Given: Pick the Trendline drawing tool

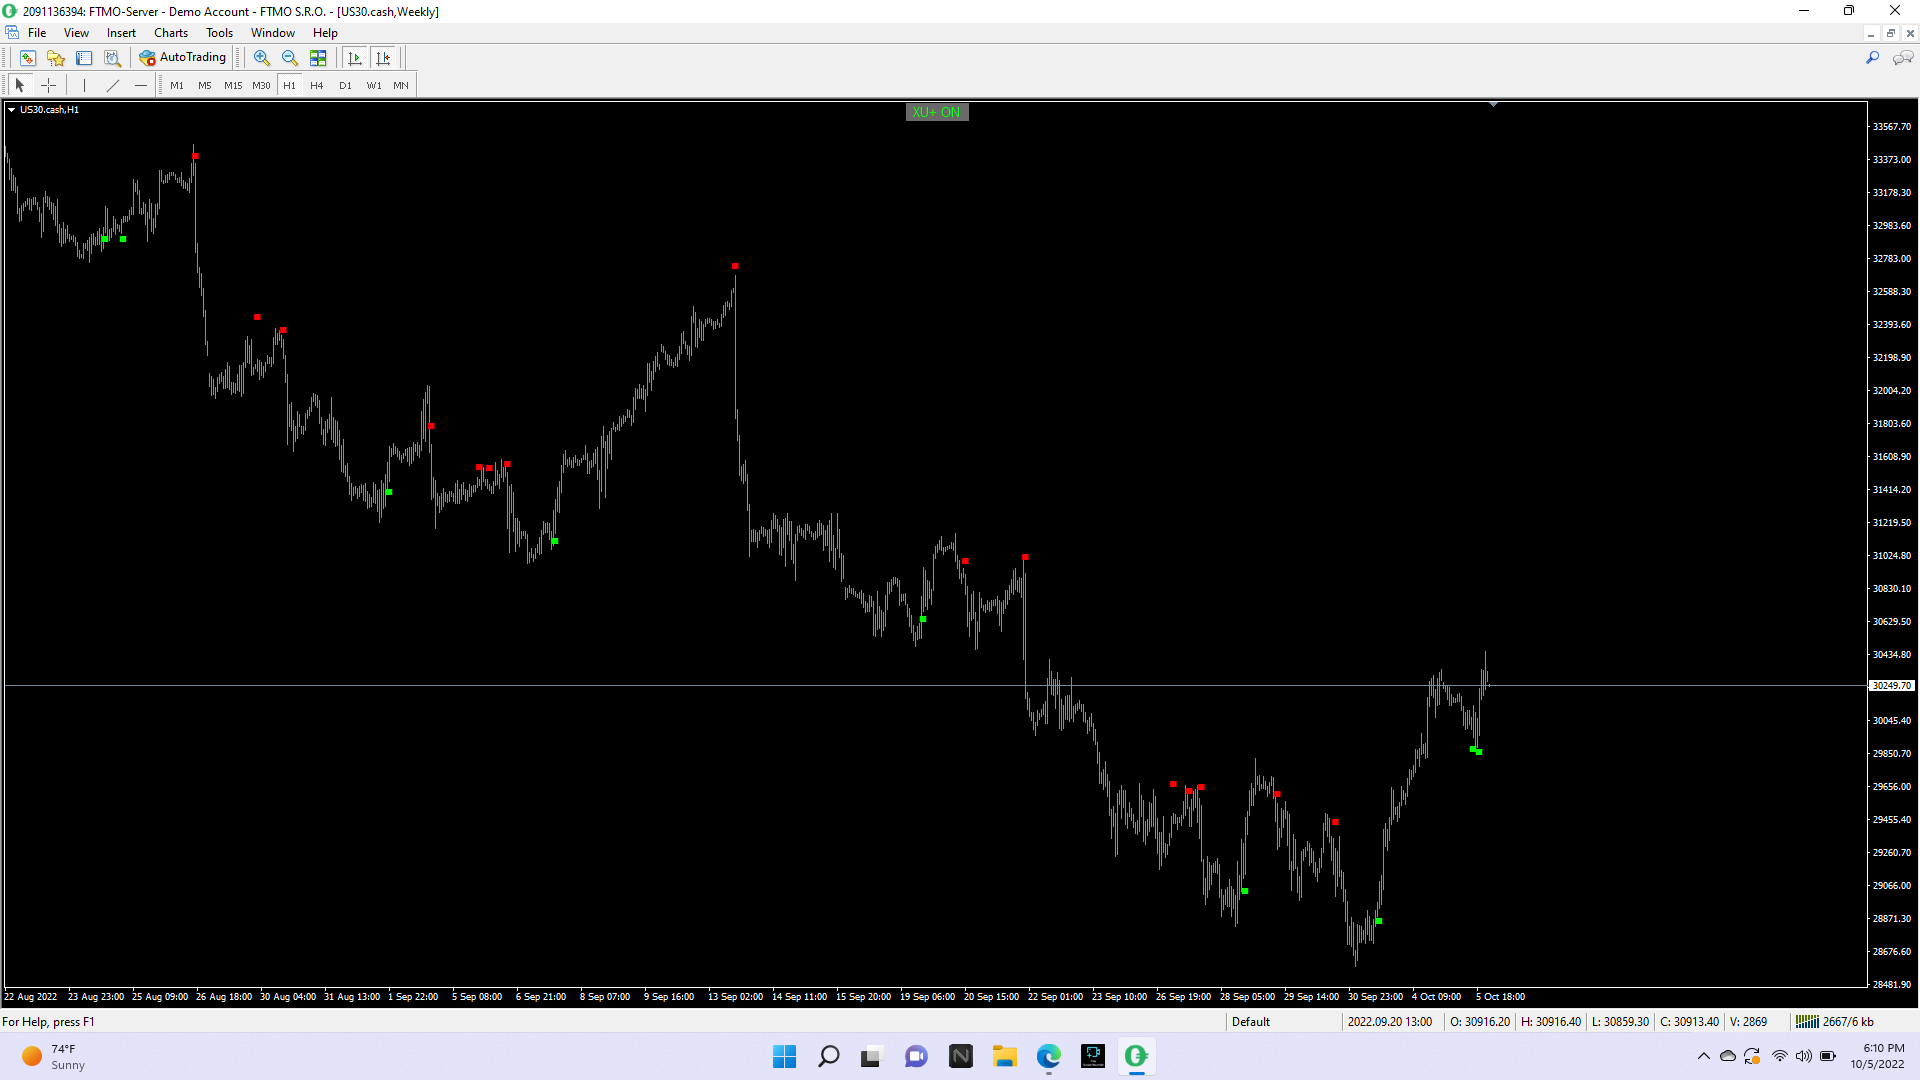Looking at the screenshot, I should click(x=113, y=85).
